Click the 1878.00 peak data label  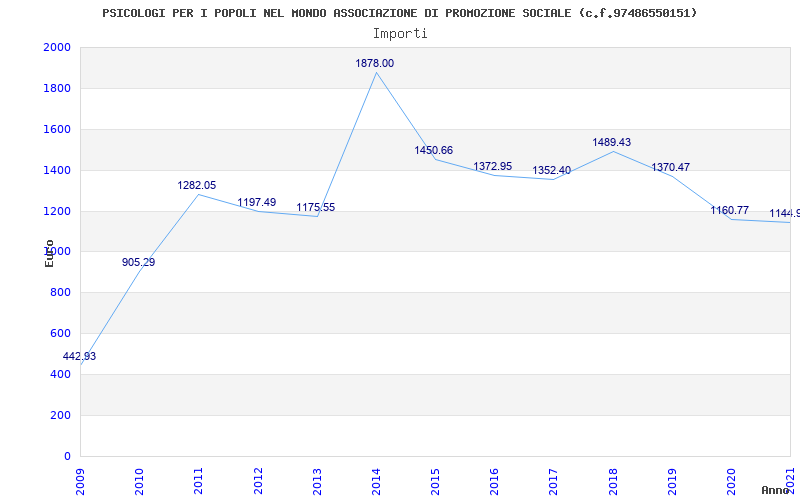[x=374, y=63]
